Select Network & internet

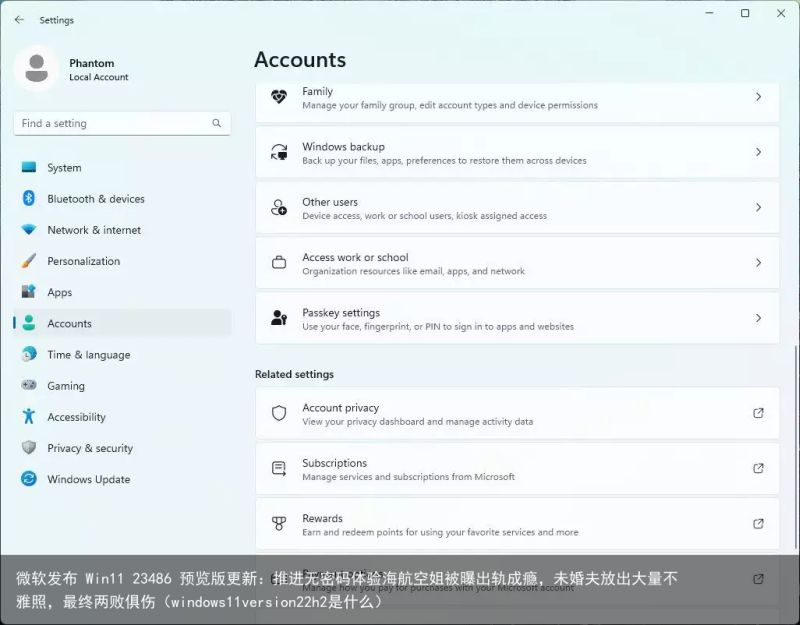pyautogui.click(x=122, y=230)
